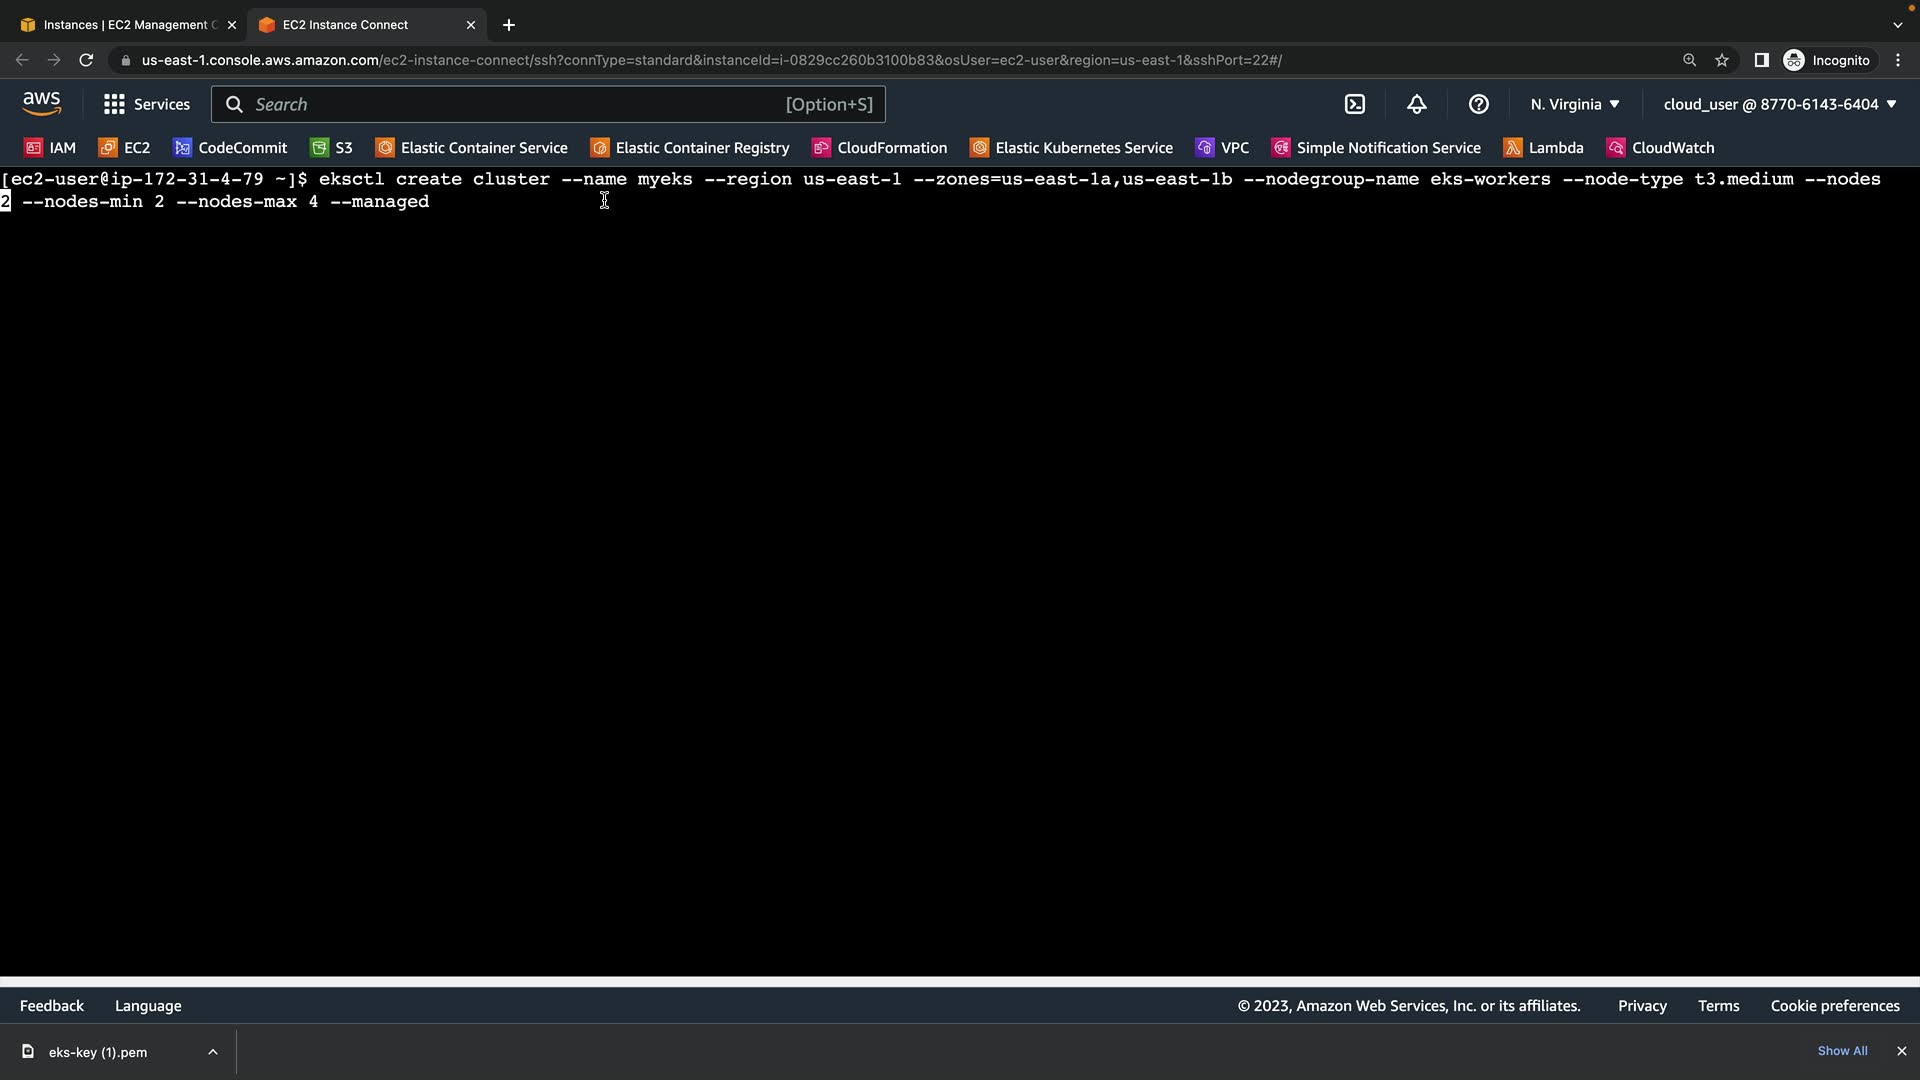This screenshot has width=1920, height=1080.
Task: Bookmark this page with star icon
Action: pyautogui.click(x=1722, y=60)
